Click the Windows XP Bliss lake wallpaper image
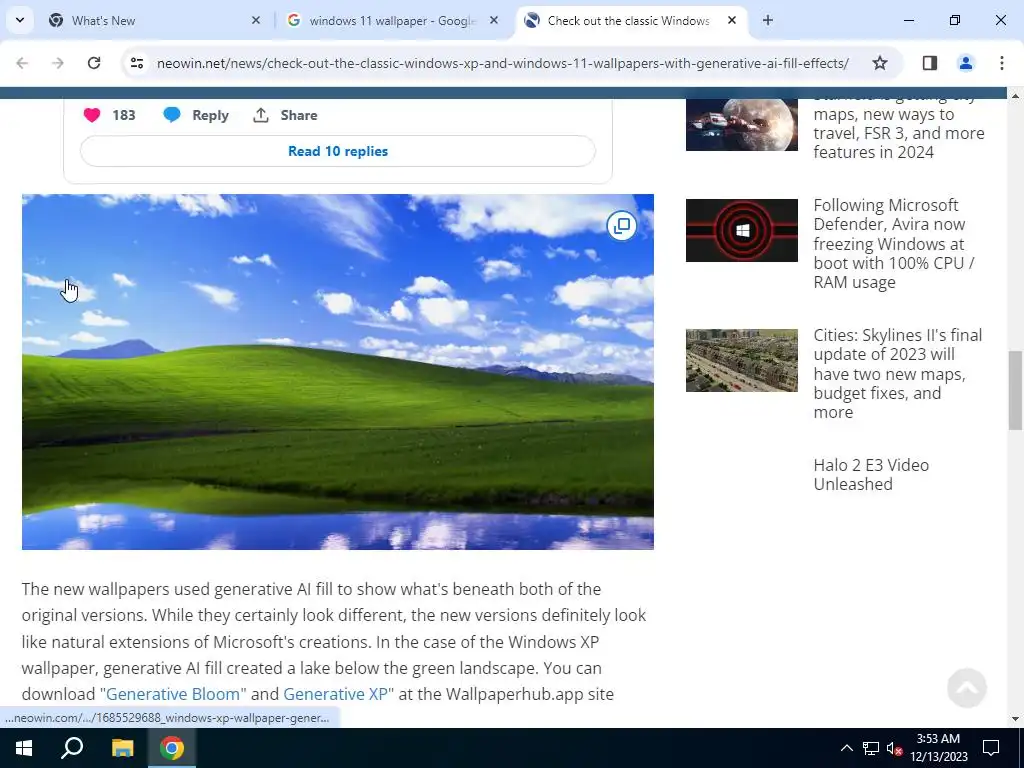Screen dimensions: 1024x768 (338, 372)
